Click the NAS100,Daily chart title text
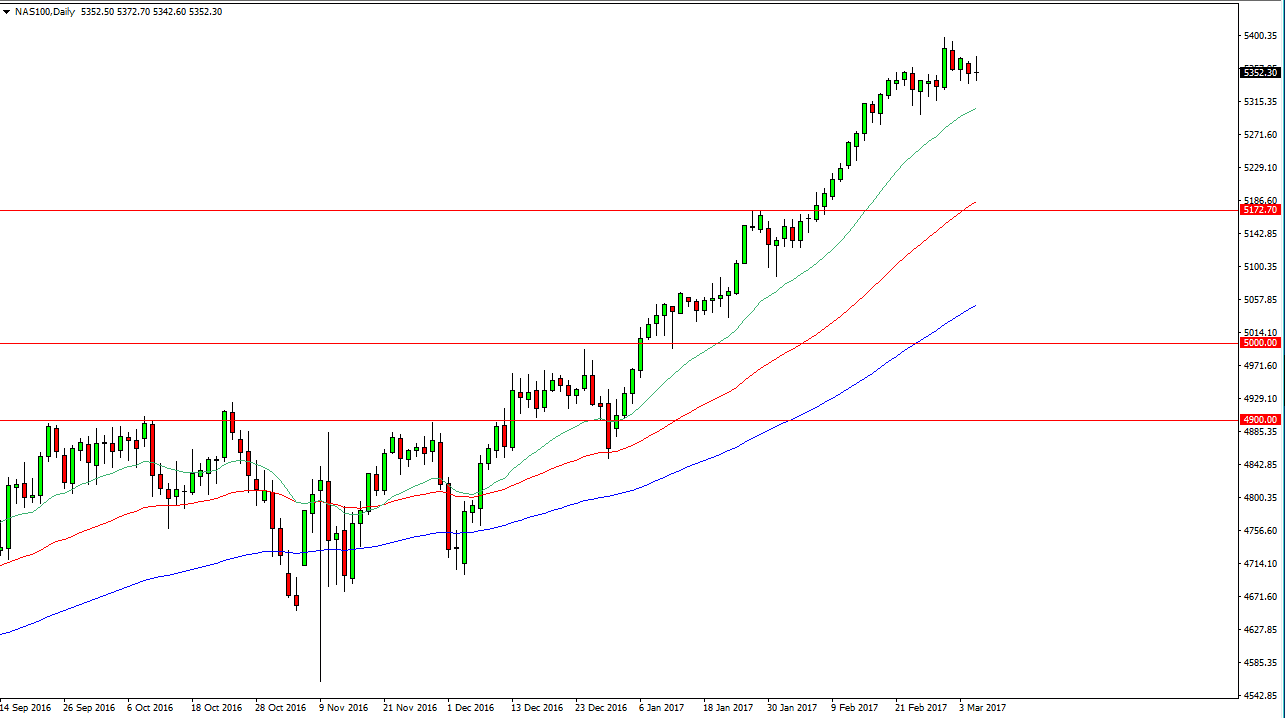 pos(39,11)
